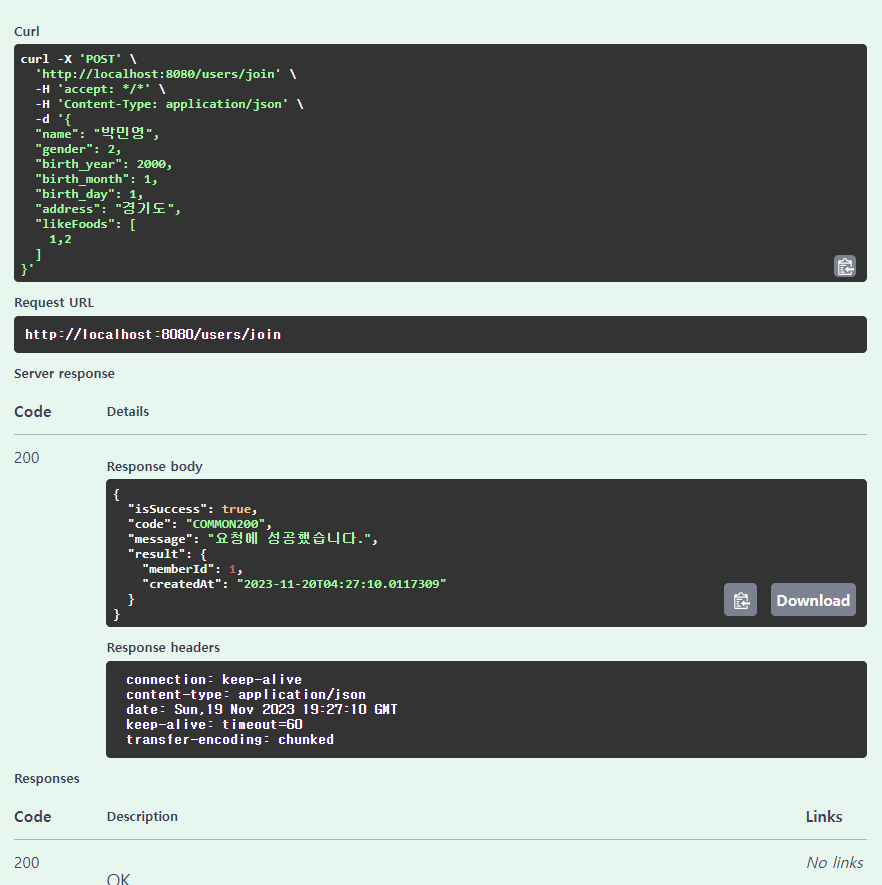Click the documented responses code 200
Image resolution: width=882 pixels, height=885 pixels.
click(x=27, y=862)
